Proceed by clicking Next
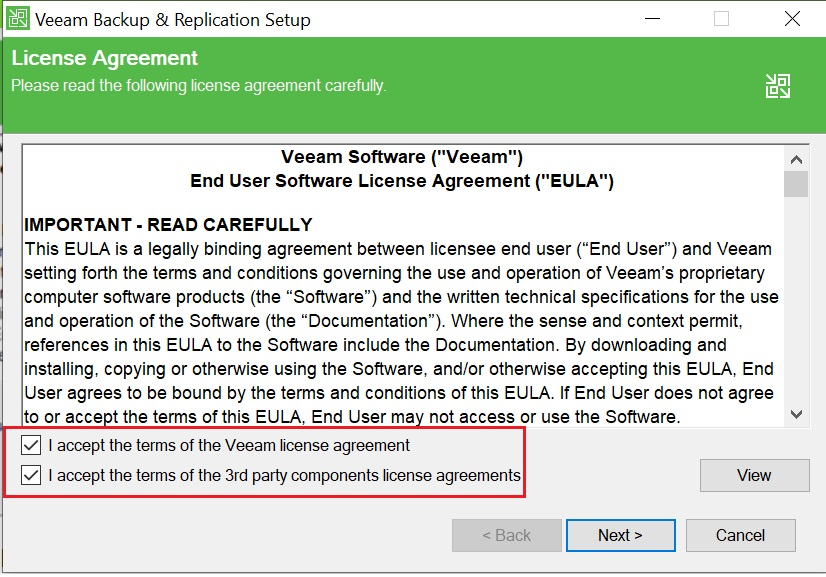Screen dimensions: 826x577 [x=620, y=535]
